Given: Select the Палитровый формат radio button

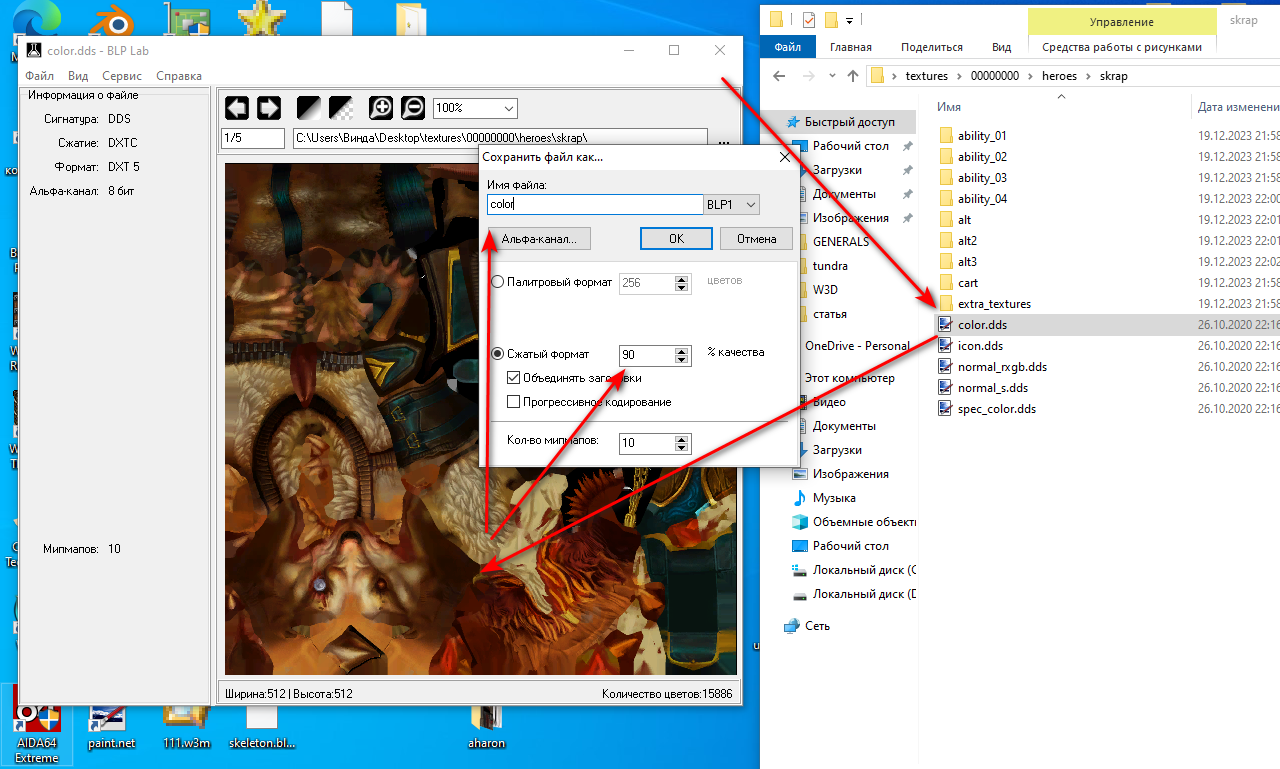Looking at the screenshot, I should click(498, 283).
